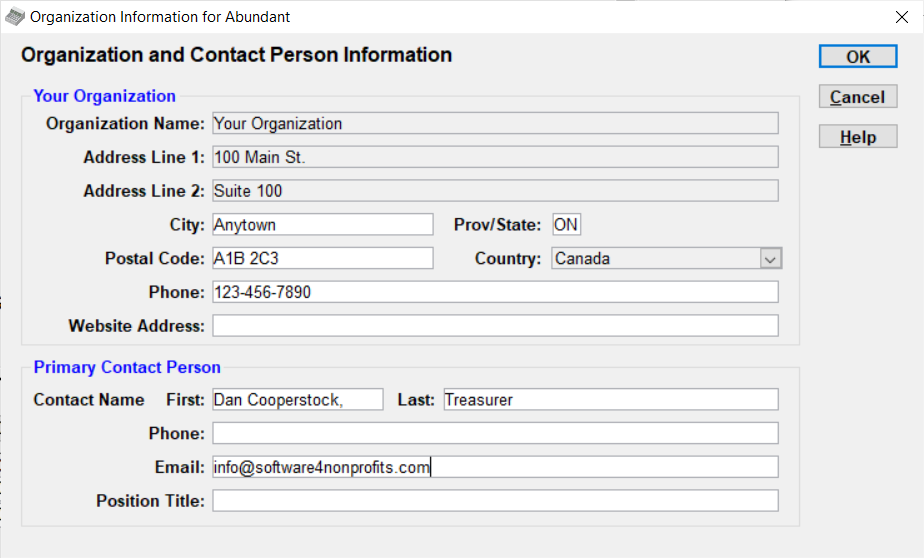Click the organization Phone field
Image resolution: width=924 pixels, height=558 pixels.
pos(494,292)
